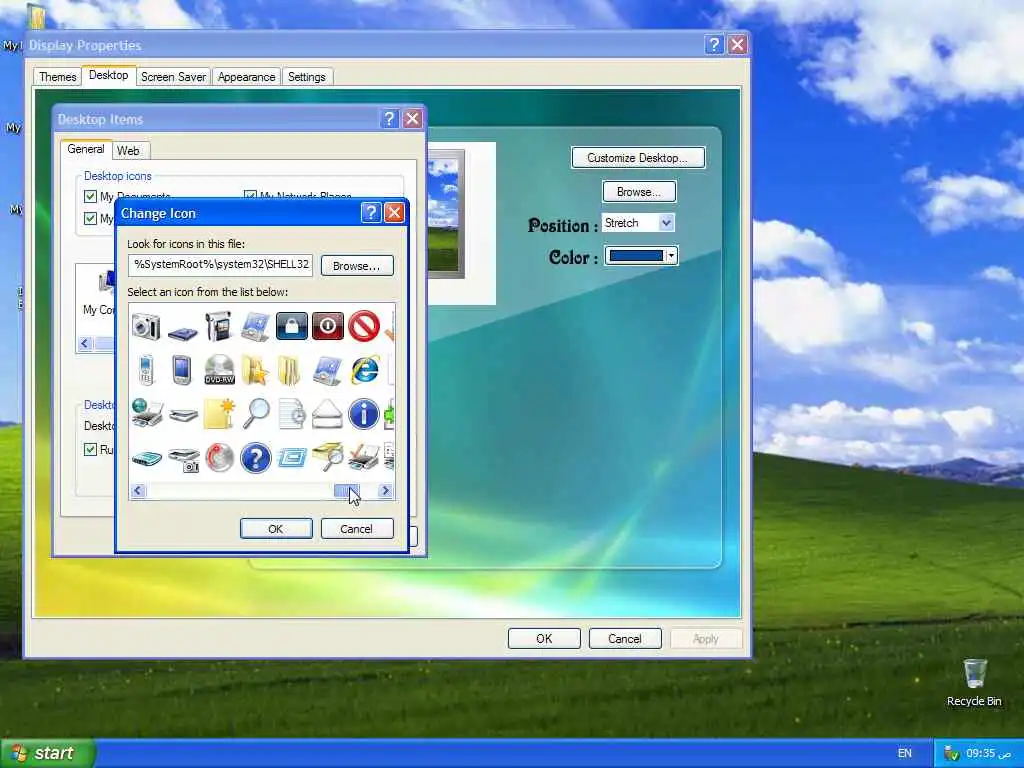This screenshot has width=1024, height=768.
Task: Select the cell phone icon
Action: click(x=146, y=370)
